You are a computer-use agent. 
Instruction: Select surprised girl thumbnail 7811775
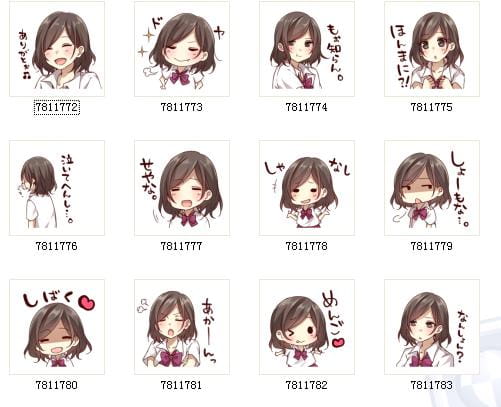[x=432, y=49]
